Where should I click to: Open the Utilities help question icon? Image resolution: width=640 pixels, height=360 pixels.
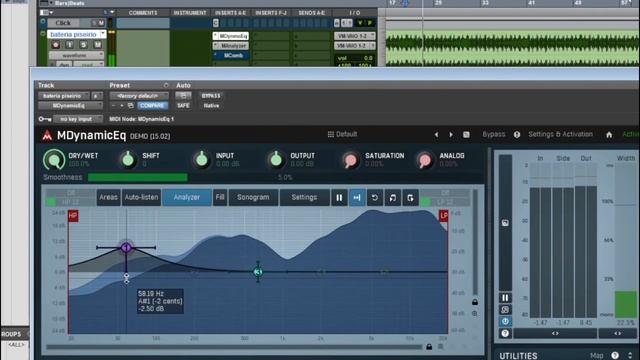(615, 356)
